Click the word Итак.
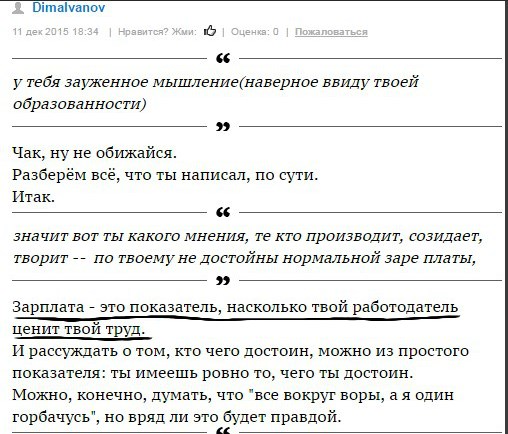Viewport: 508px width, 434px height. pos(34,197)
